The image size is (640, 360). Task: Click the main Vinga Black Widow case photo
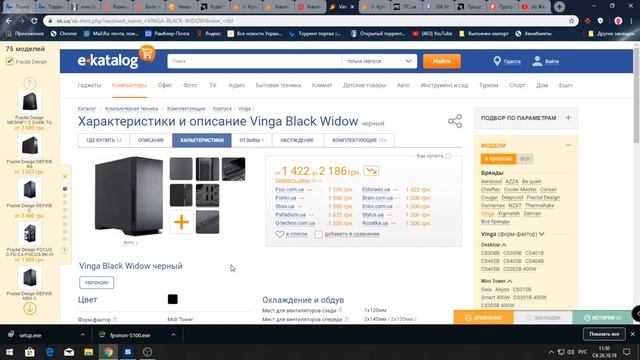coord(129,196)
